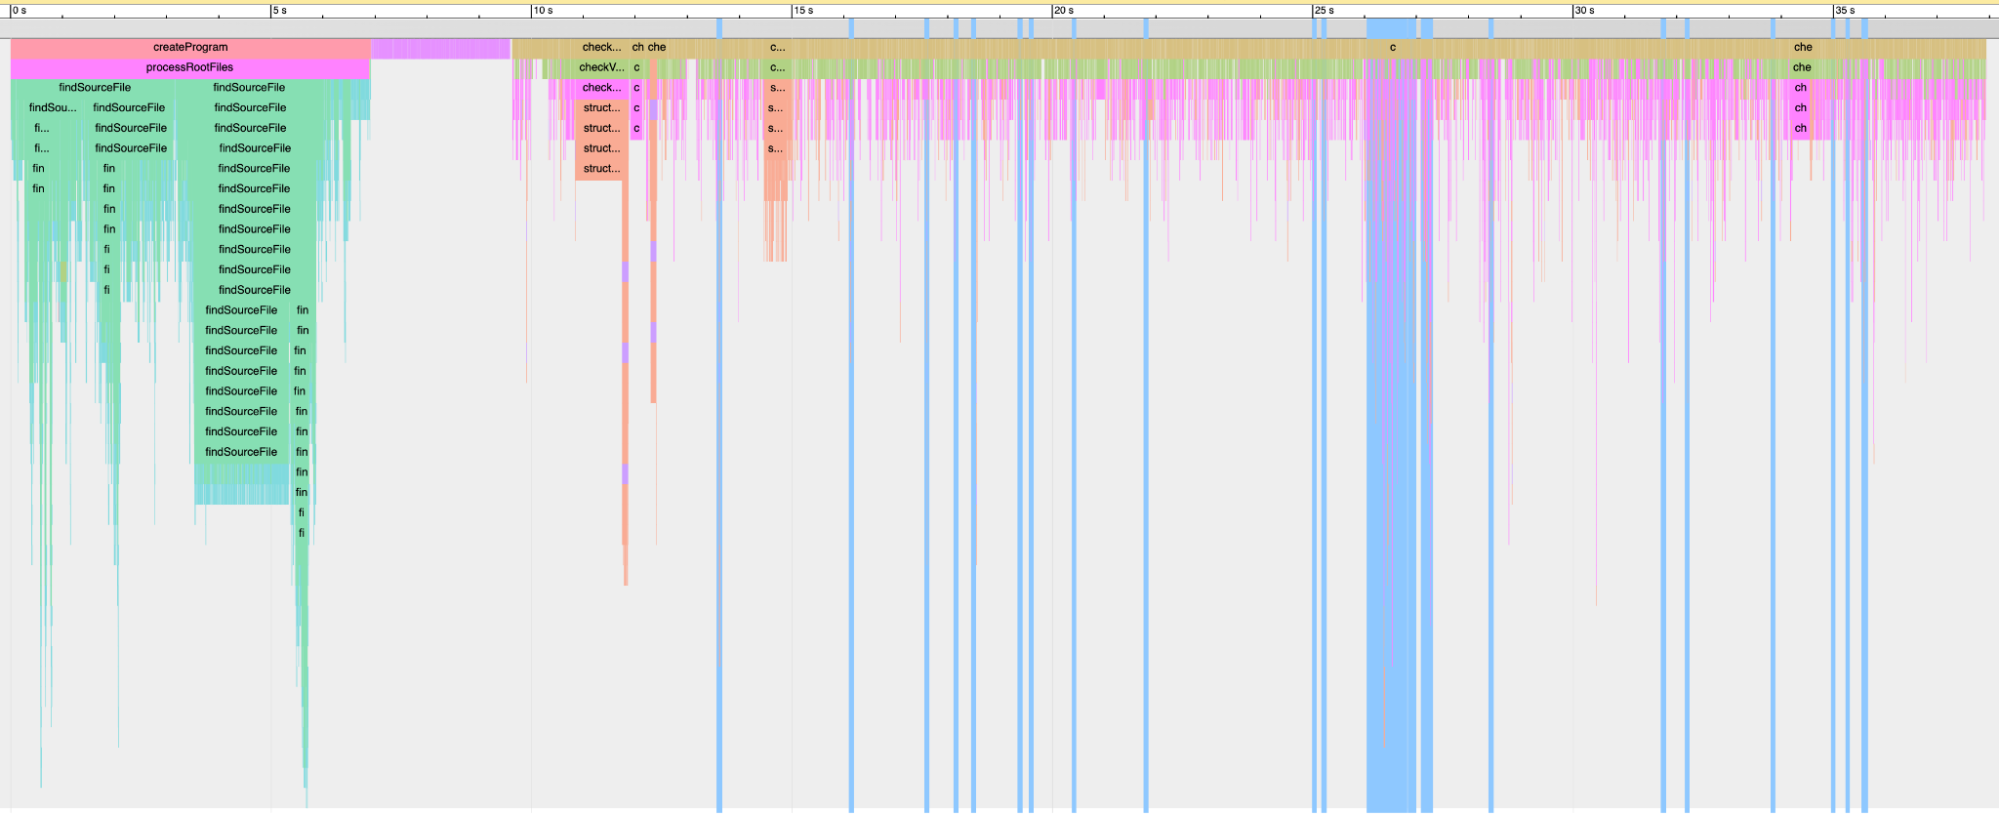The height and width of the screenshot is (821, 1999).
Task: Jump to the 30 s ruler mark
Action: point(1584,10)
